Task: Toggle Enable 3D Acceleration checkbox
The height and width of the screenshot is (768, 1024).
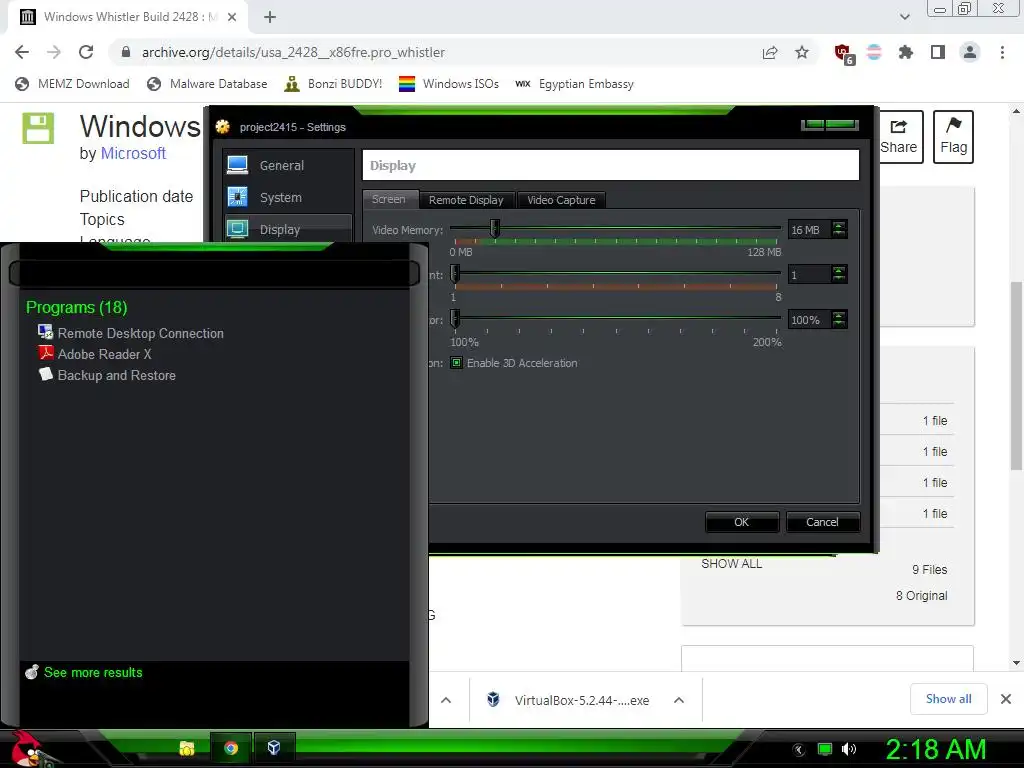Action: tap(456, 363)
